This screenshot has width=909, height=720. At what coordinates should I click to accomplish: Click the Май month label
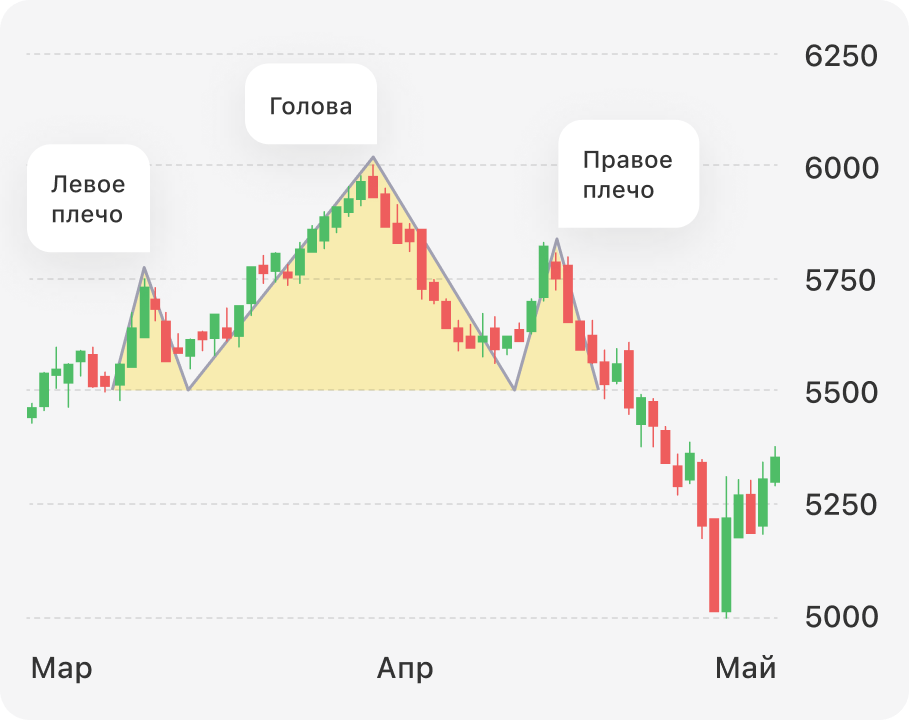click(x=746, y=668)
